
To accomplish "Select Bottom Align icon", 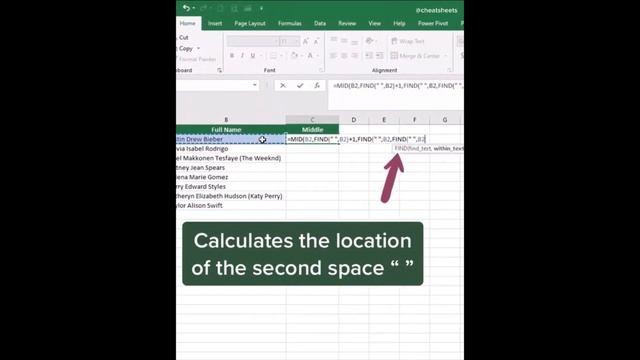I will [355, 41].
